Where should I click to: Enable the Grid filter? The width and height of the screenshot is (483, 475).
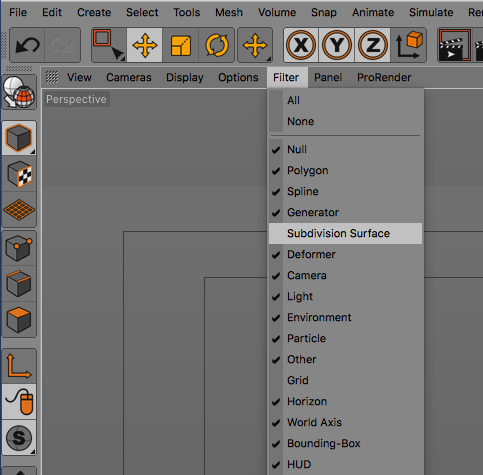tap(345, 380)
